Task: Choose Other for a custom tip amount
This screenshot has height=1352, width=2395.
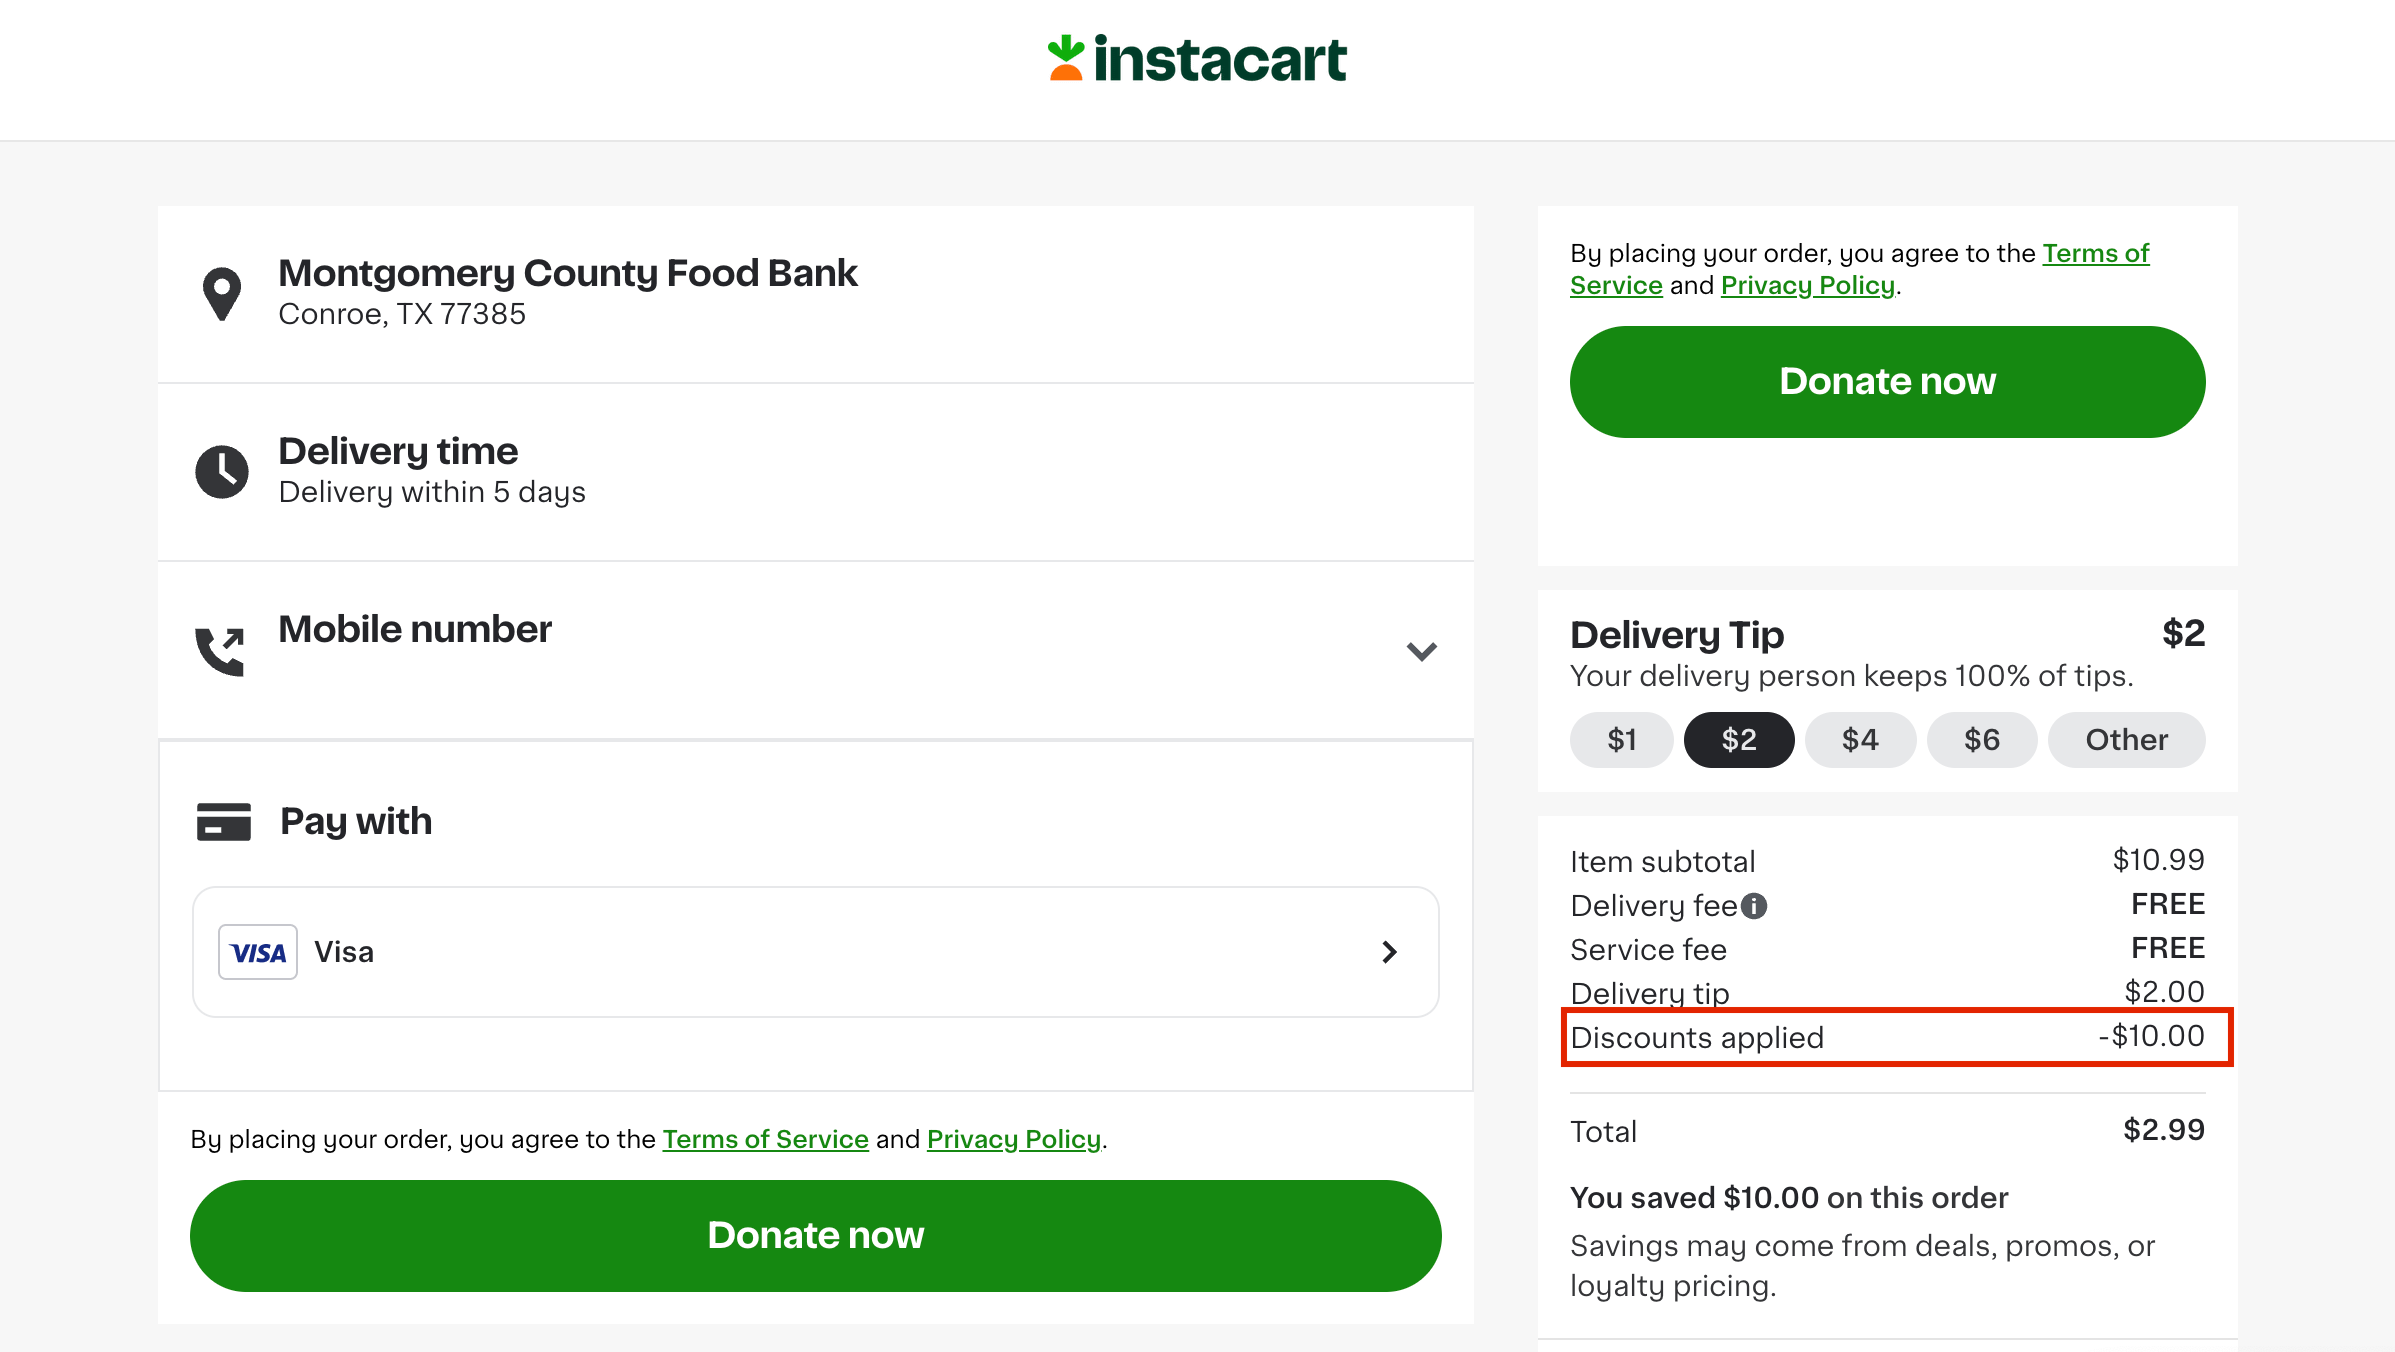Action: coord(2126,740)
